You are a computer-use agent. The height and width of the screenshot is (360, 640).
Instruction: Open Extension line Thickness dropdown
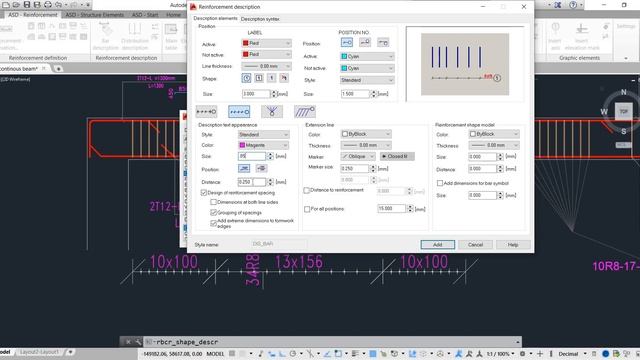coord(366,145)
